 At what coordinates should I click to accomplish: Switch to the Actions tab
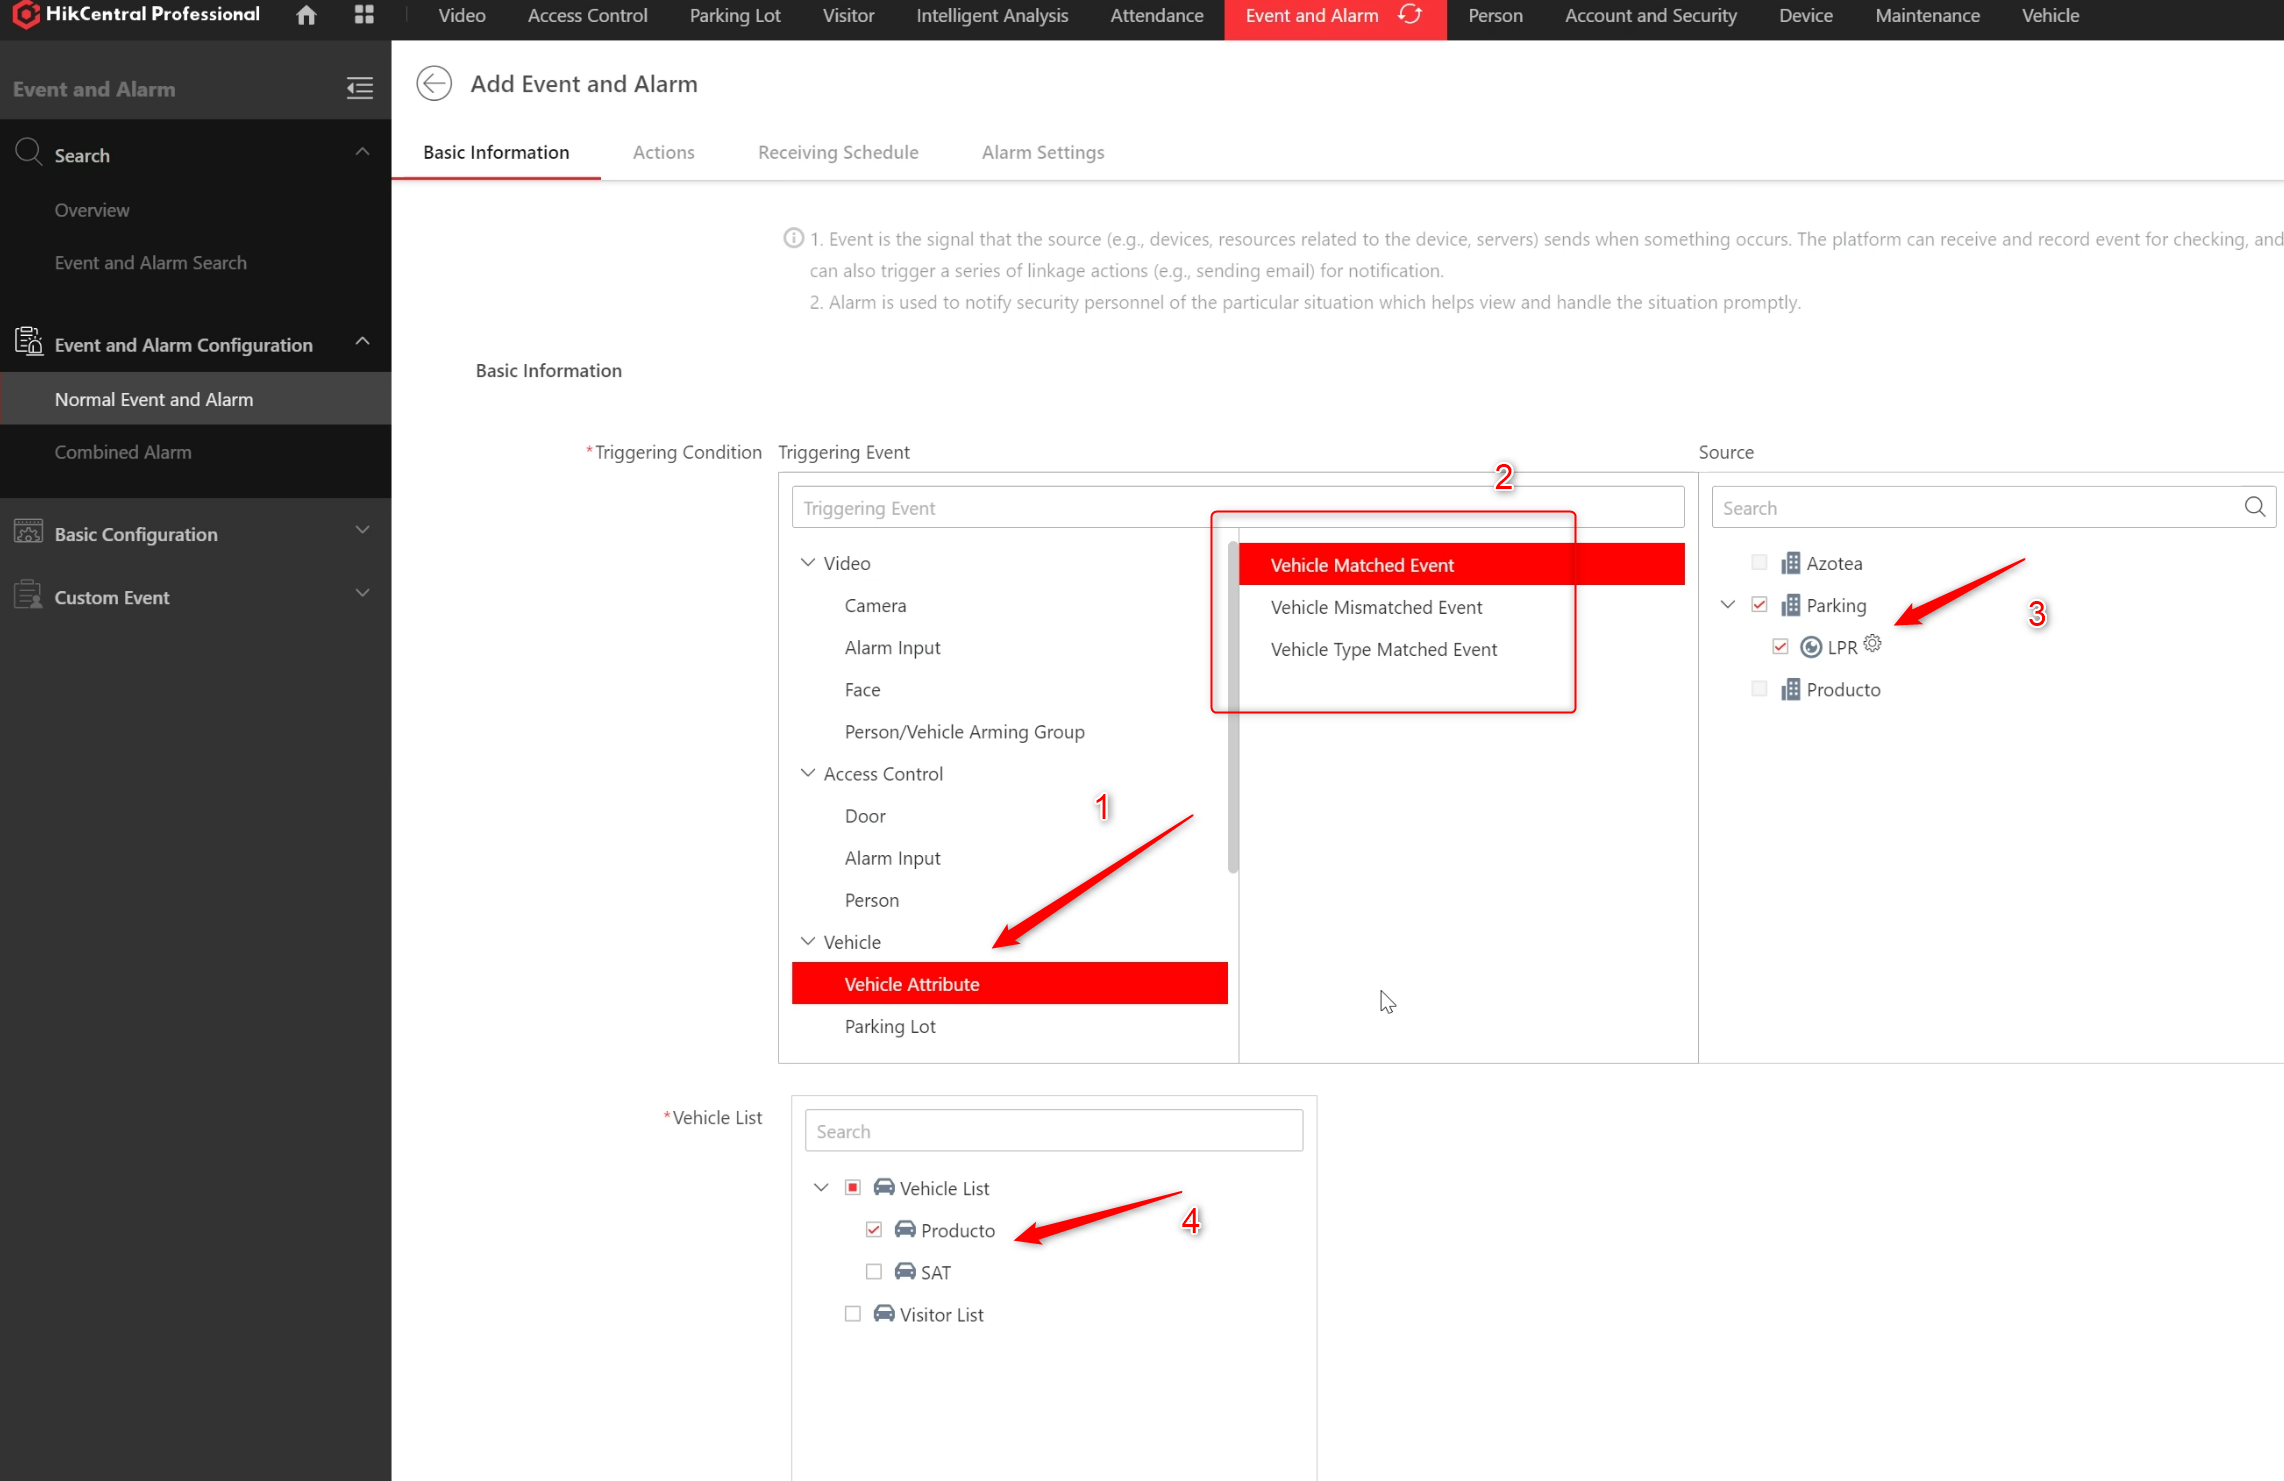(663, 152)
